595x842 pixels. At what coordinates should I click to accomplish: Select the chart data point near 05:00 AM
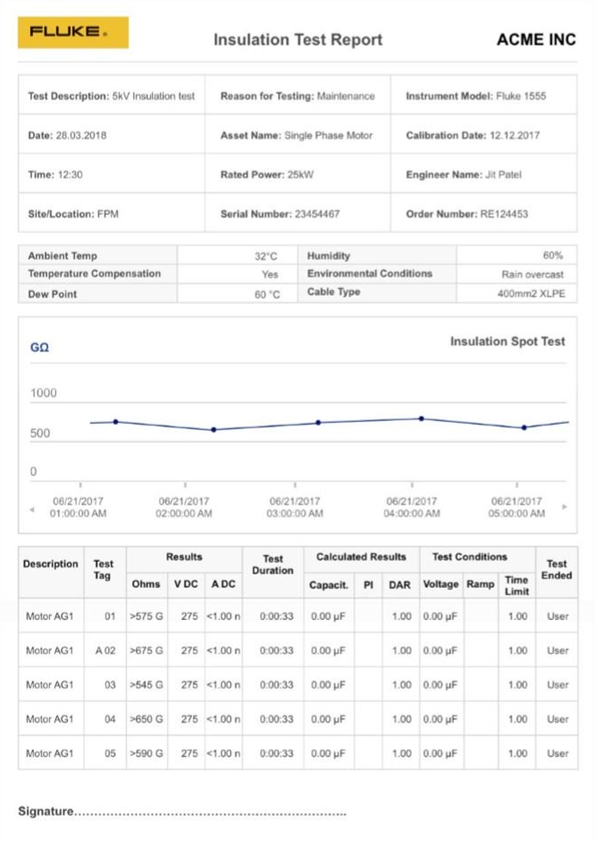pos(524,427)
